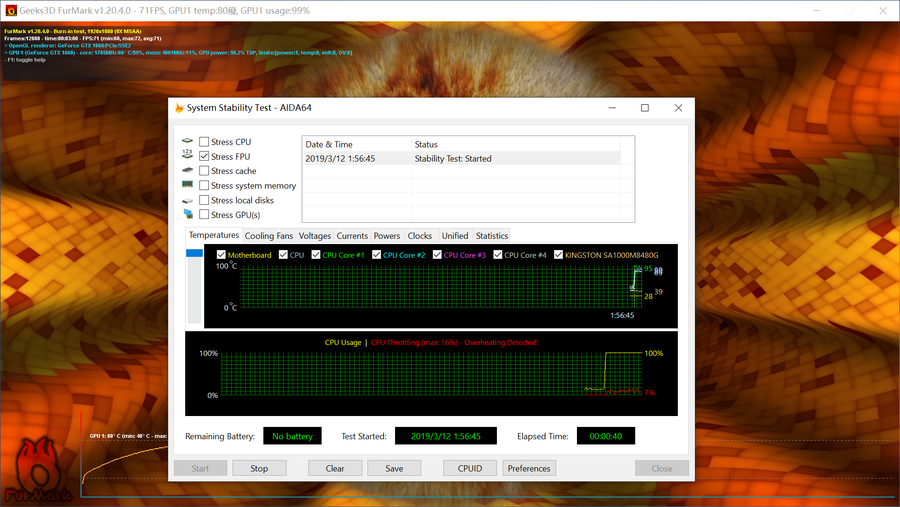900x507 pixels.
Task: Click the FurMark logo in the bottom-left corner
Action: click(38, 472)
